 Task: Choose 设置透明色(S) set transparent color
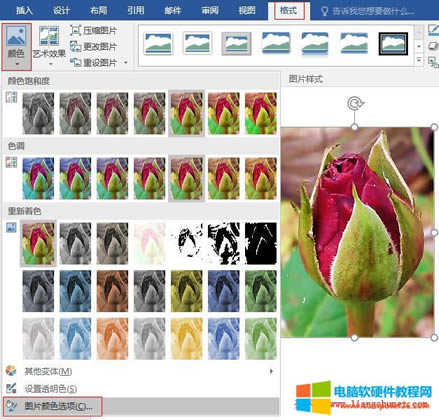coord(140,388)
